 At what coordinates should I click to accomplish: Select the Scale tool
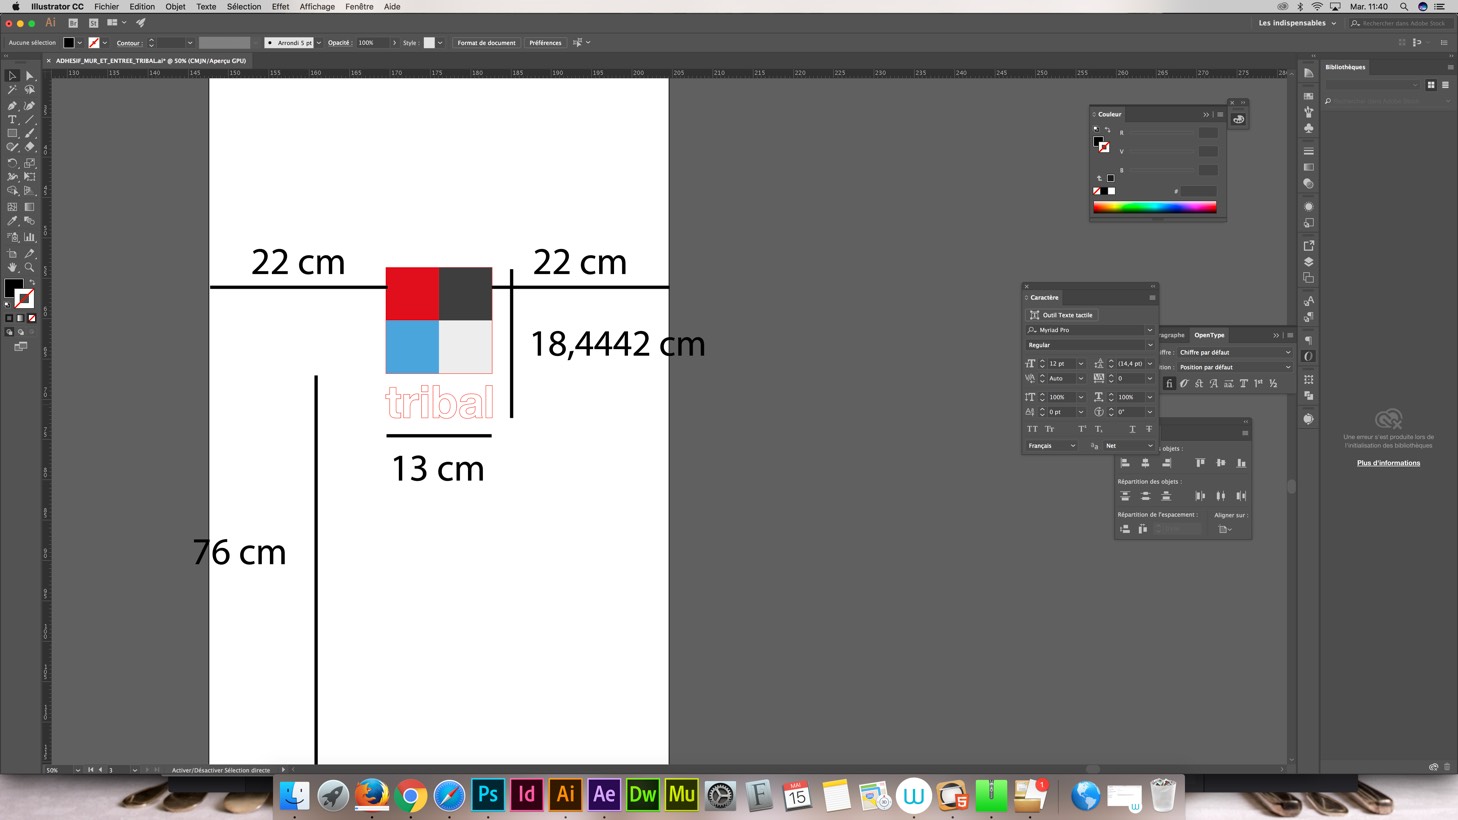[x=29, y=163]
